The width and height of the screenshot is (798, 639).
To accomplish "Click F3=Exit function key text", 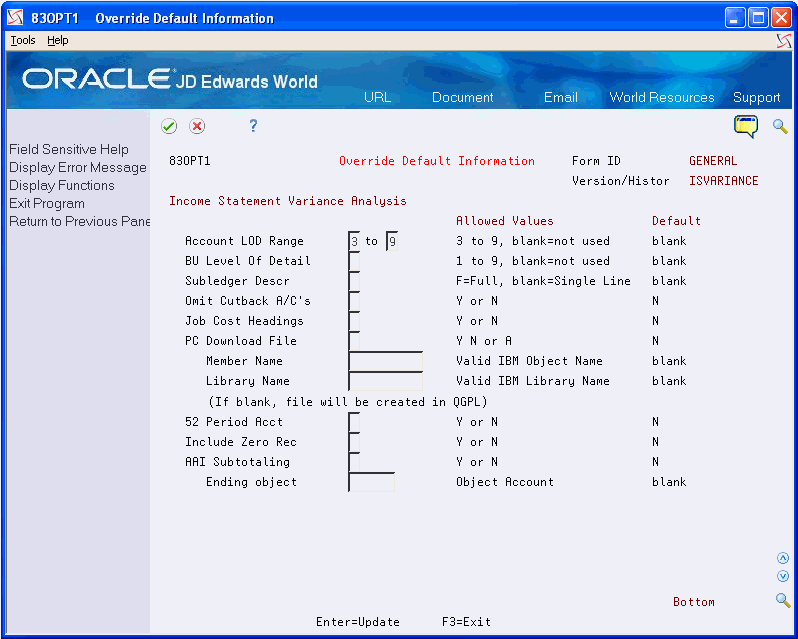I will (466, 622).
